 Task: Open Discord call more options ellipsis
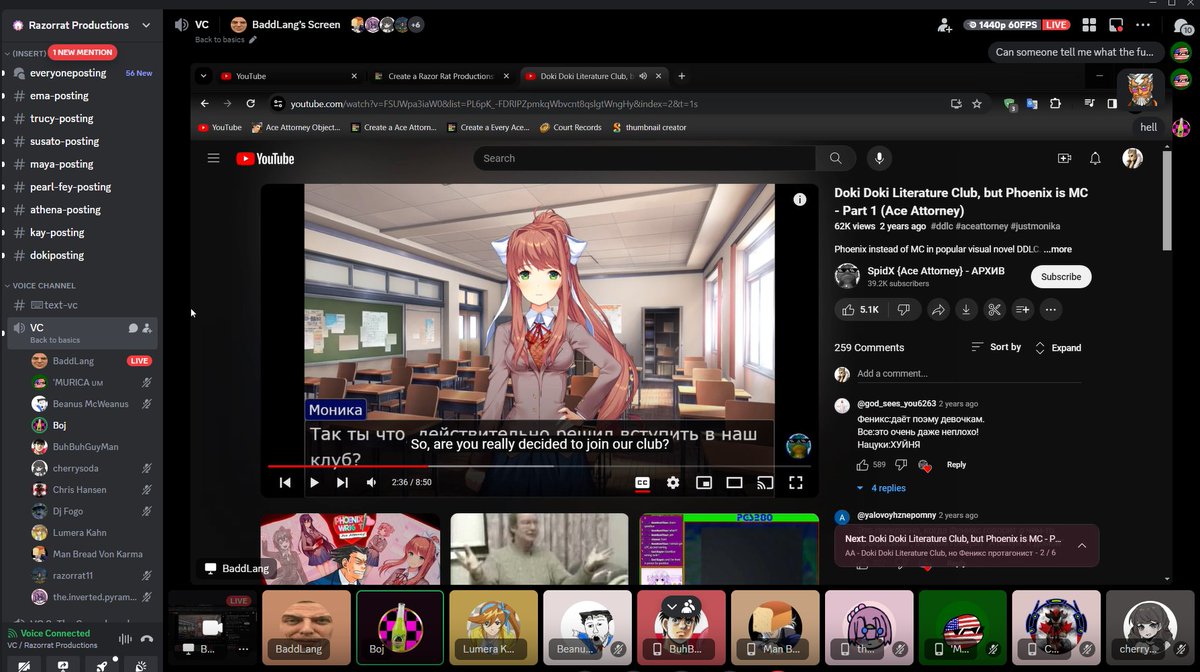coord(1142,25)
